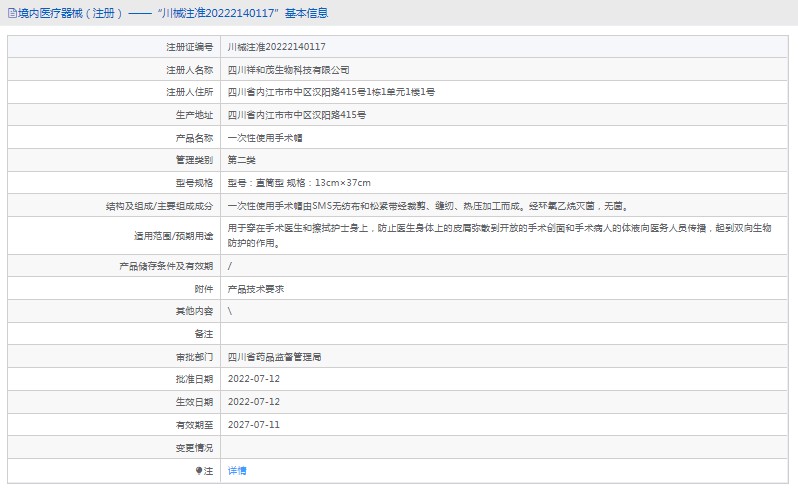798x489 pixels.
Task: Click the structure description mentioning SMS无纺布
Action: pyautogui.click(x=429, y=206)
